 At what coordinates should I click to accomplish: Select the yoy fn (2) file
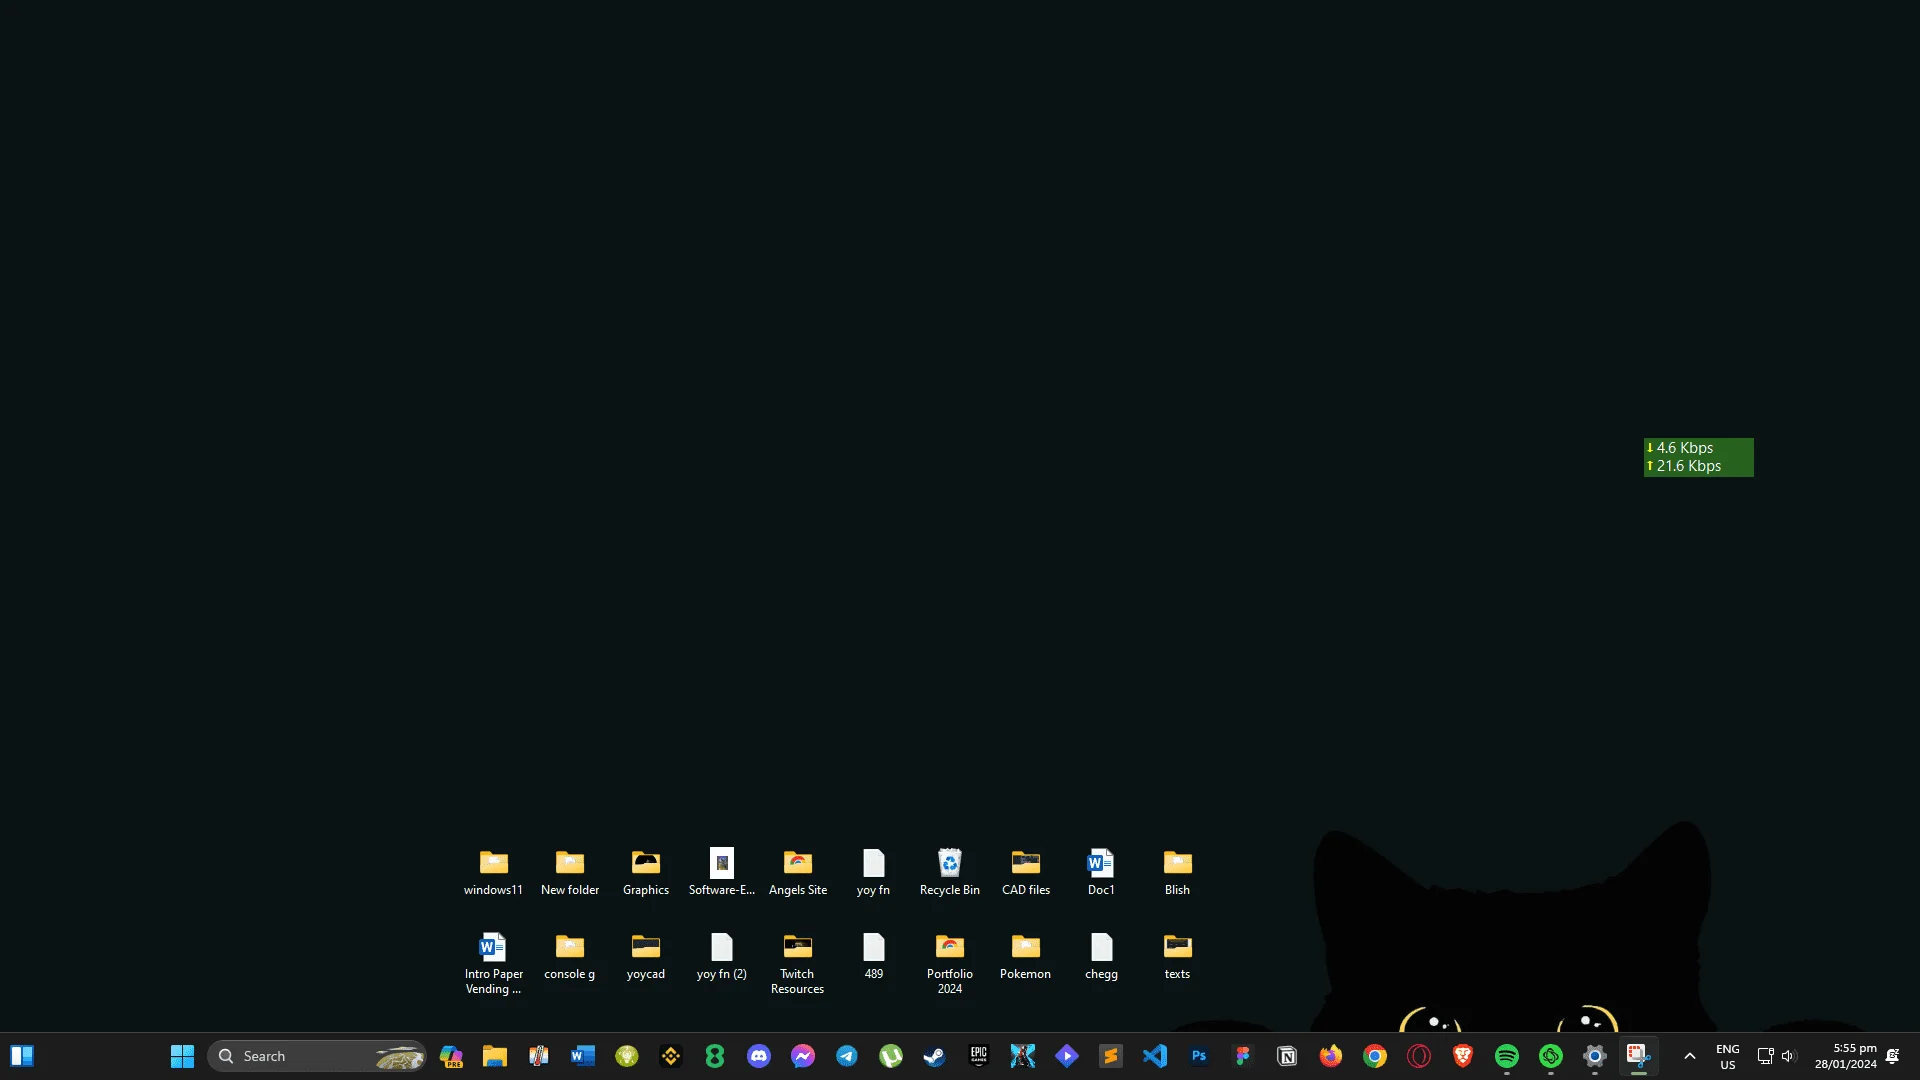(722, 956)
